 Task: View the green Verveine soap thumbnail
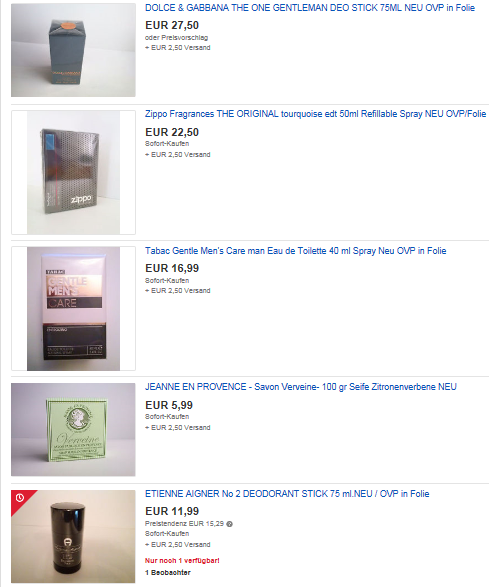pos(73,429)
